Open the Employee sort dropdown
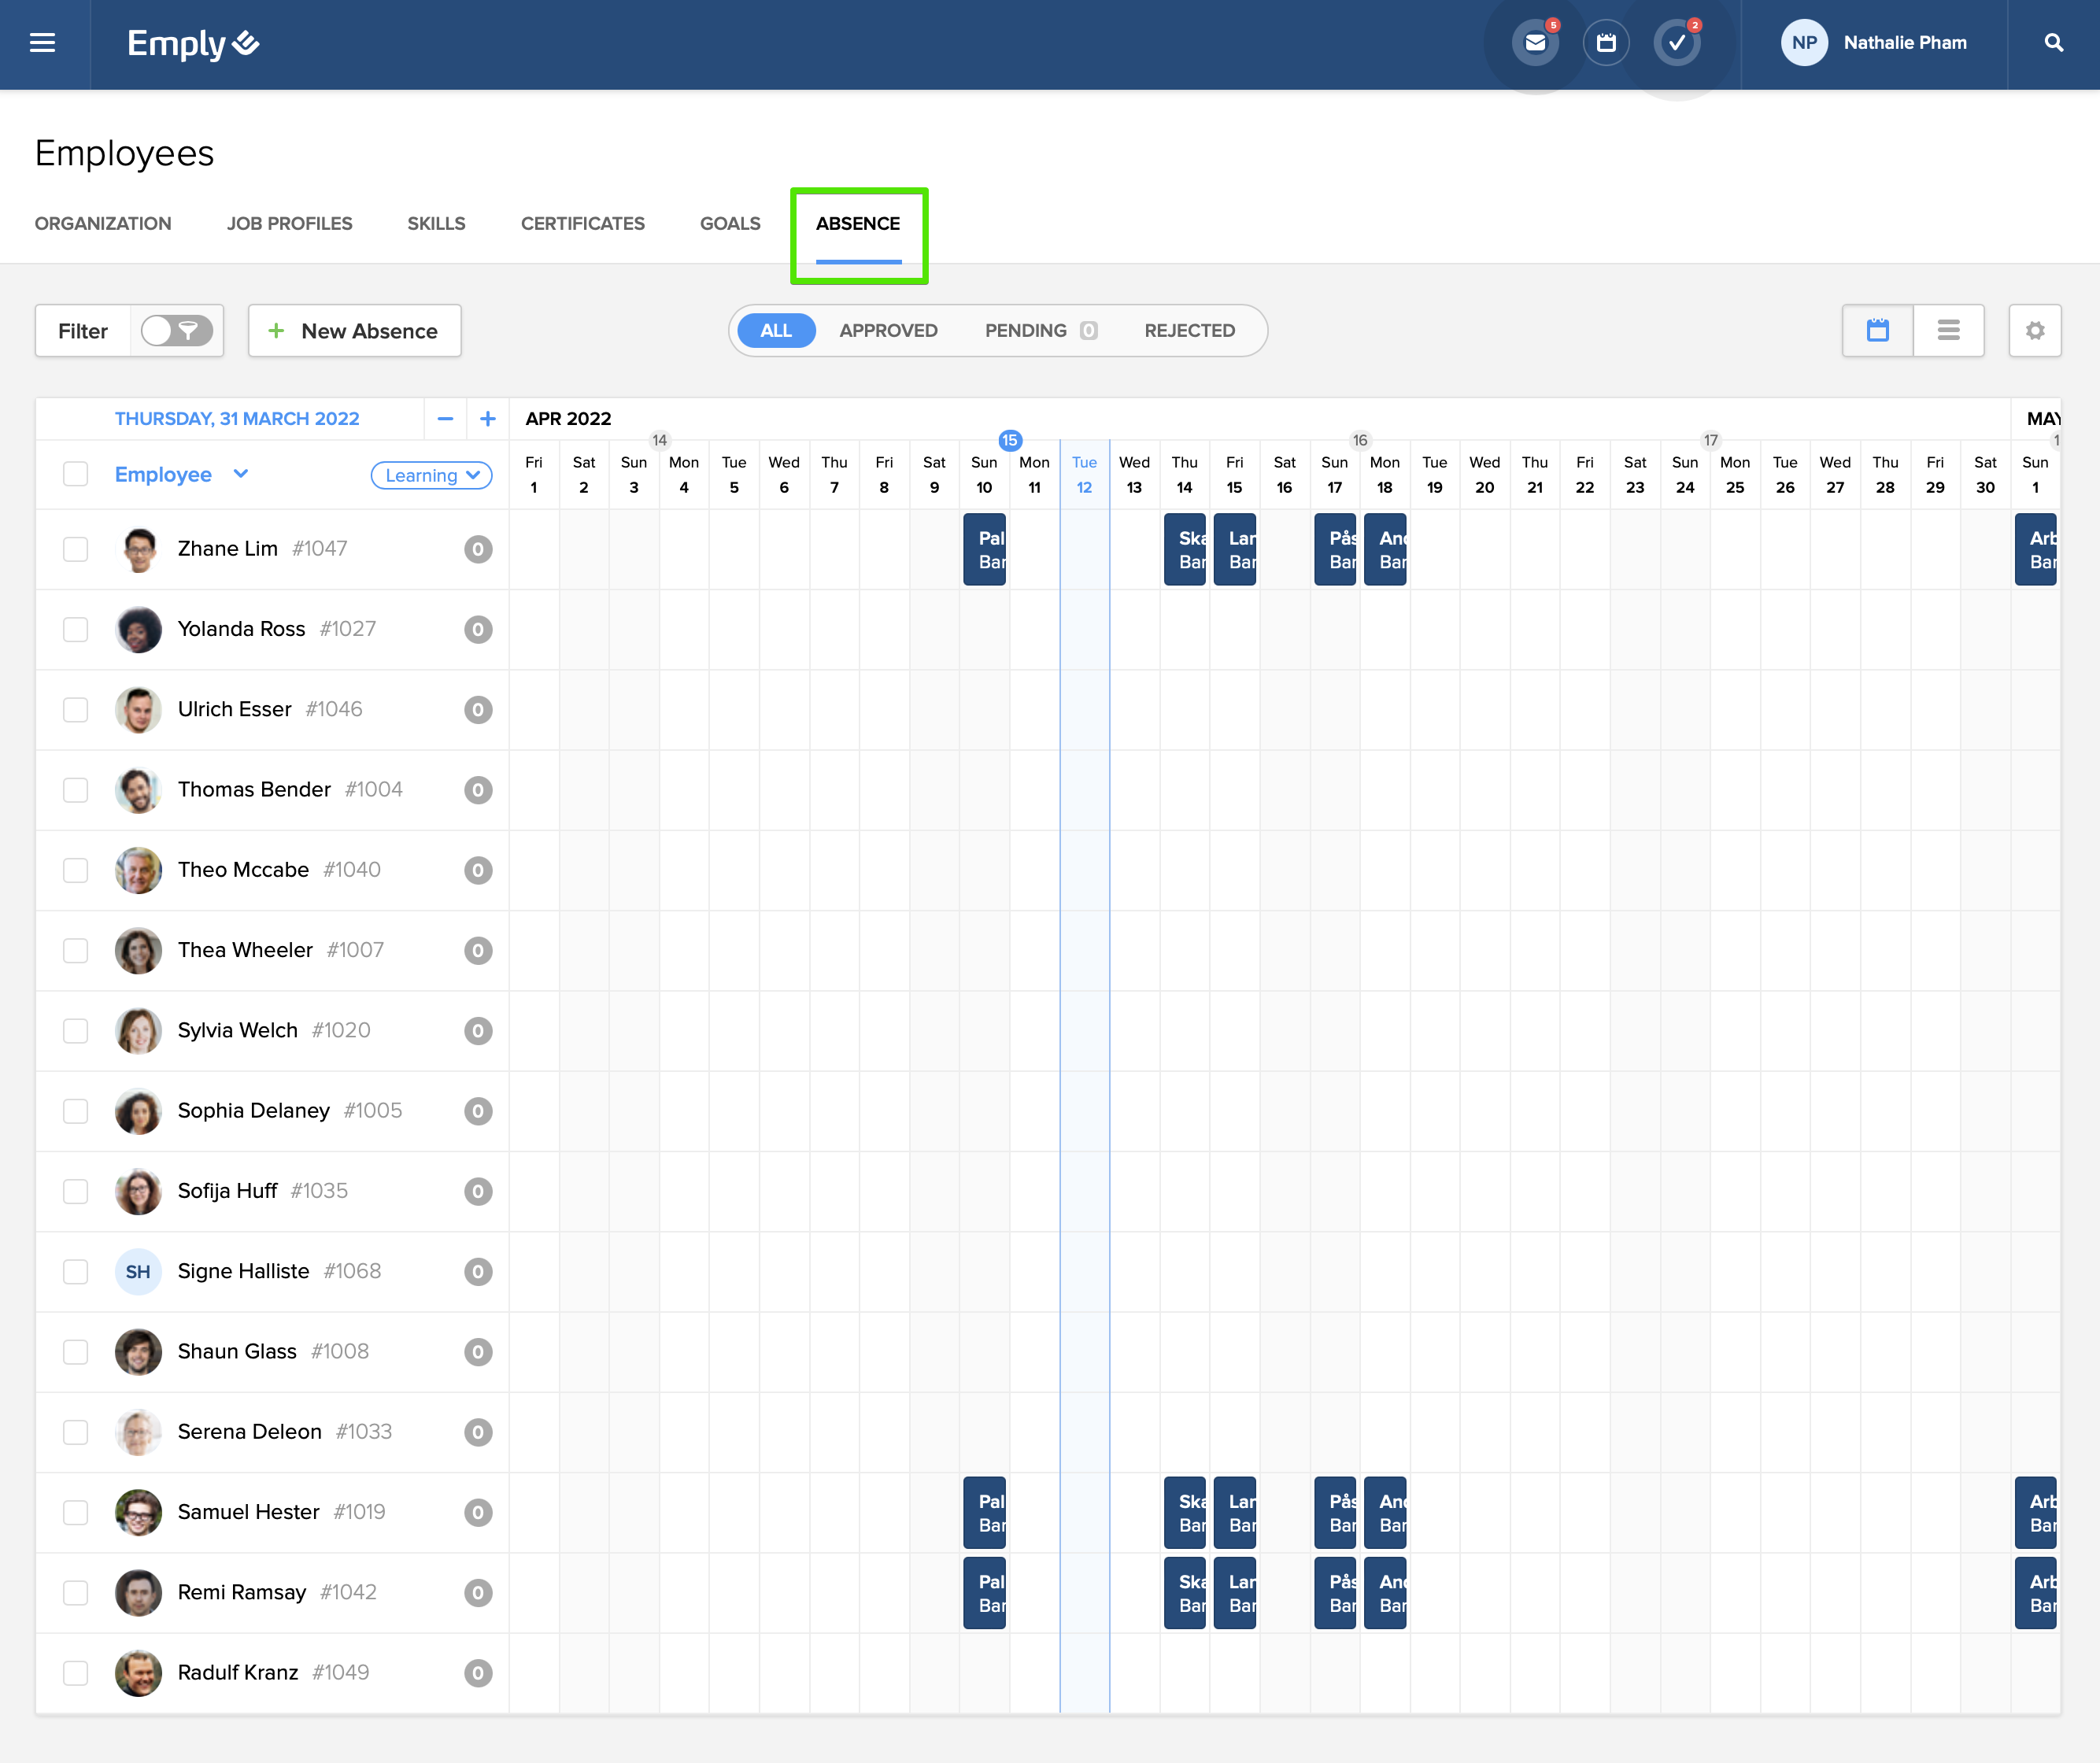Viewport: 2100px width, 1763px height. point(240,474)
